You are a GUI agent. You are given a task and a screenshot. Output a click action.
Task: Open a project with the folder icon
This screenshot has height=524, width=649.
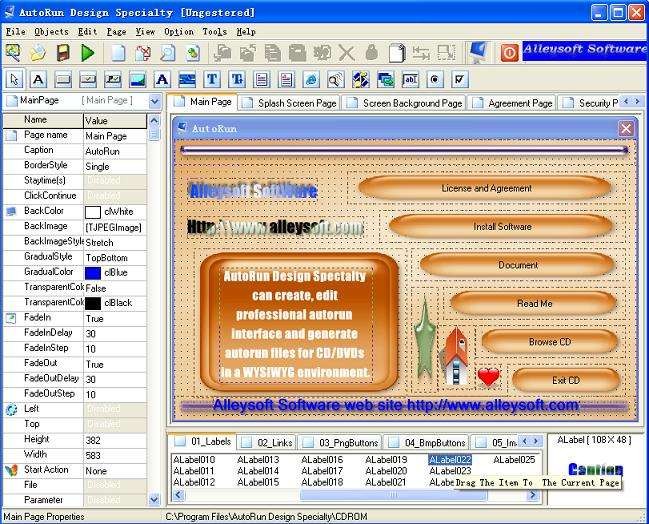(38, 53)
